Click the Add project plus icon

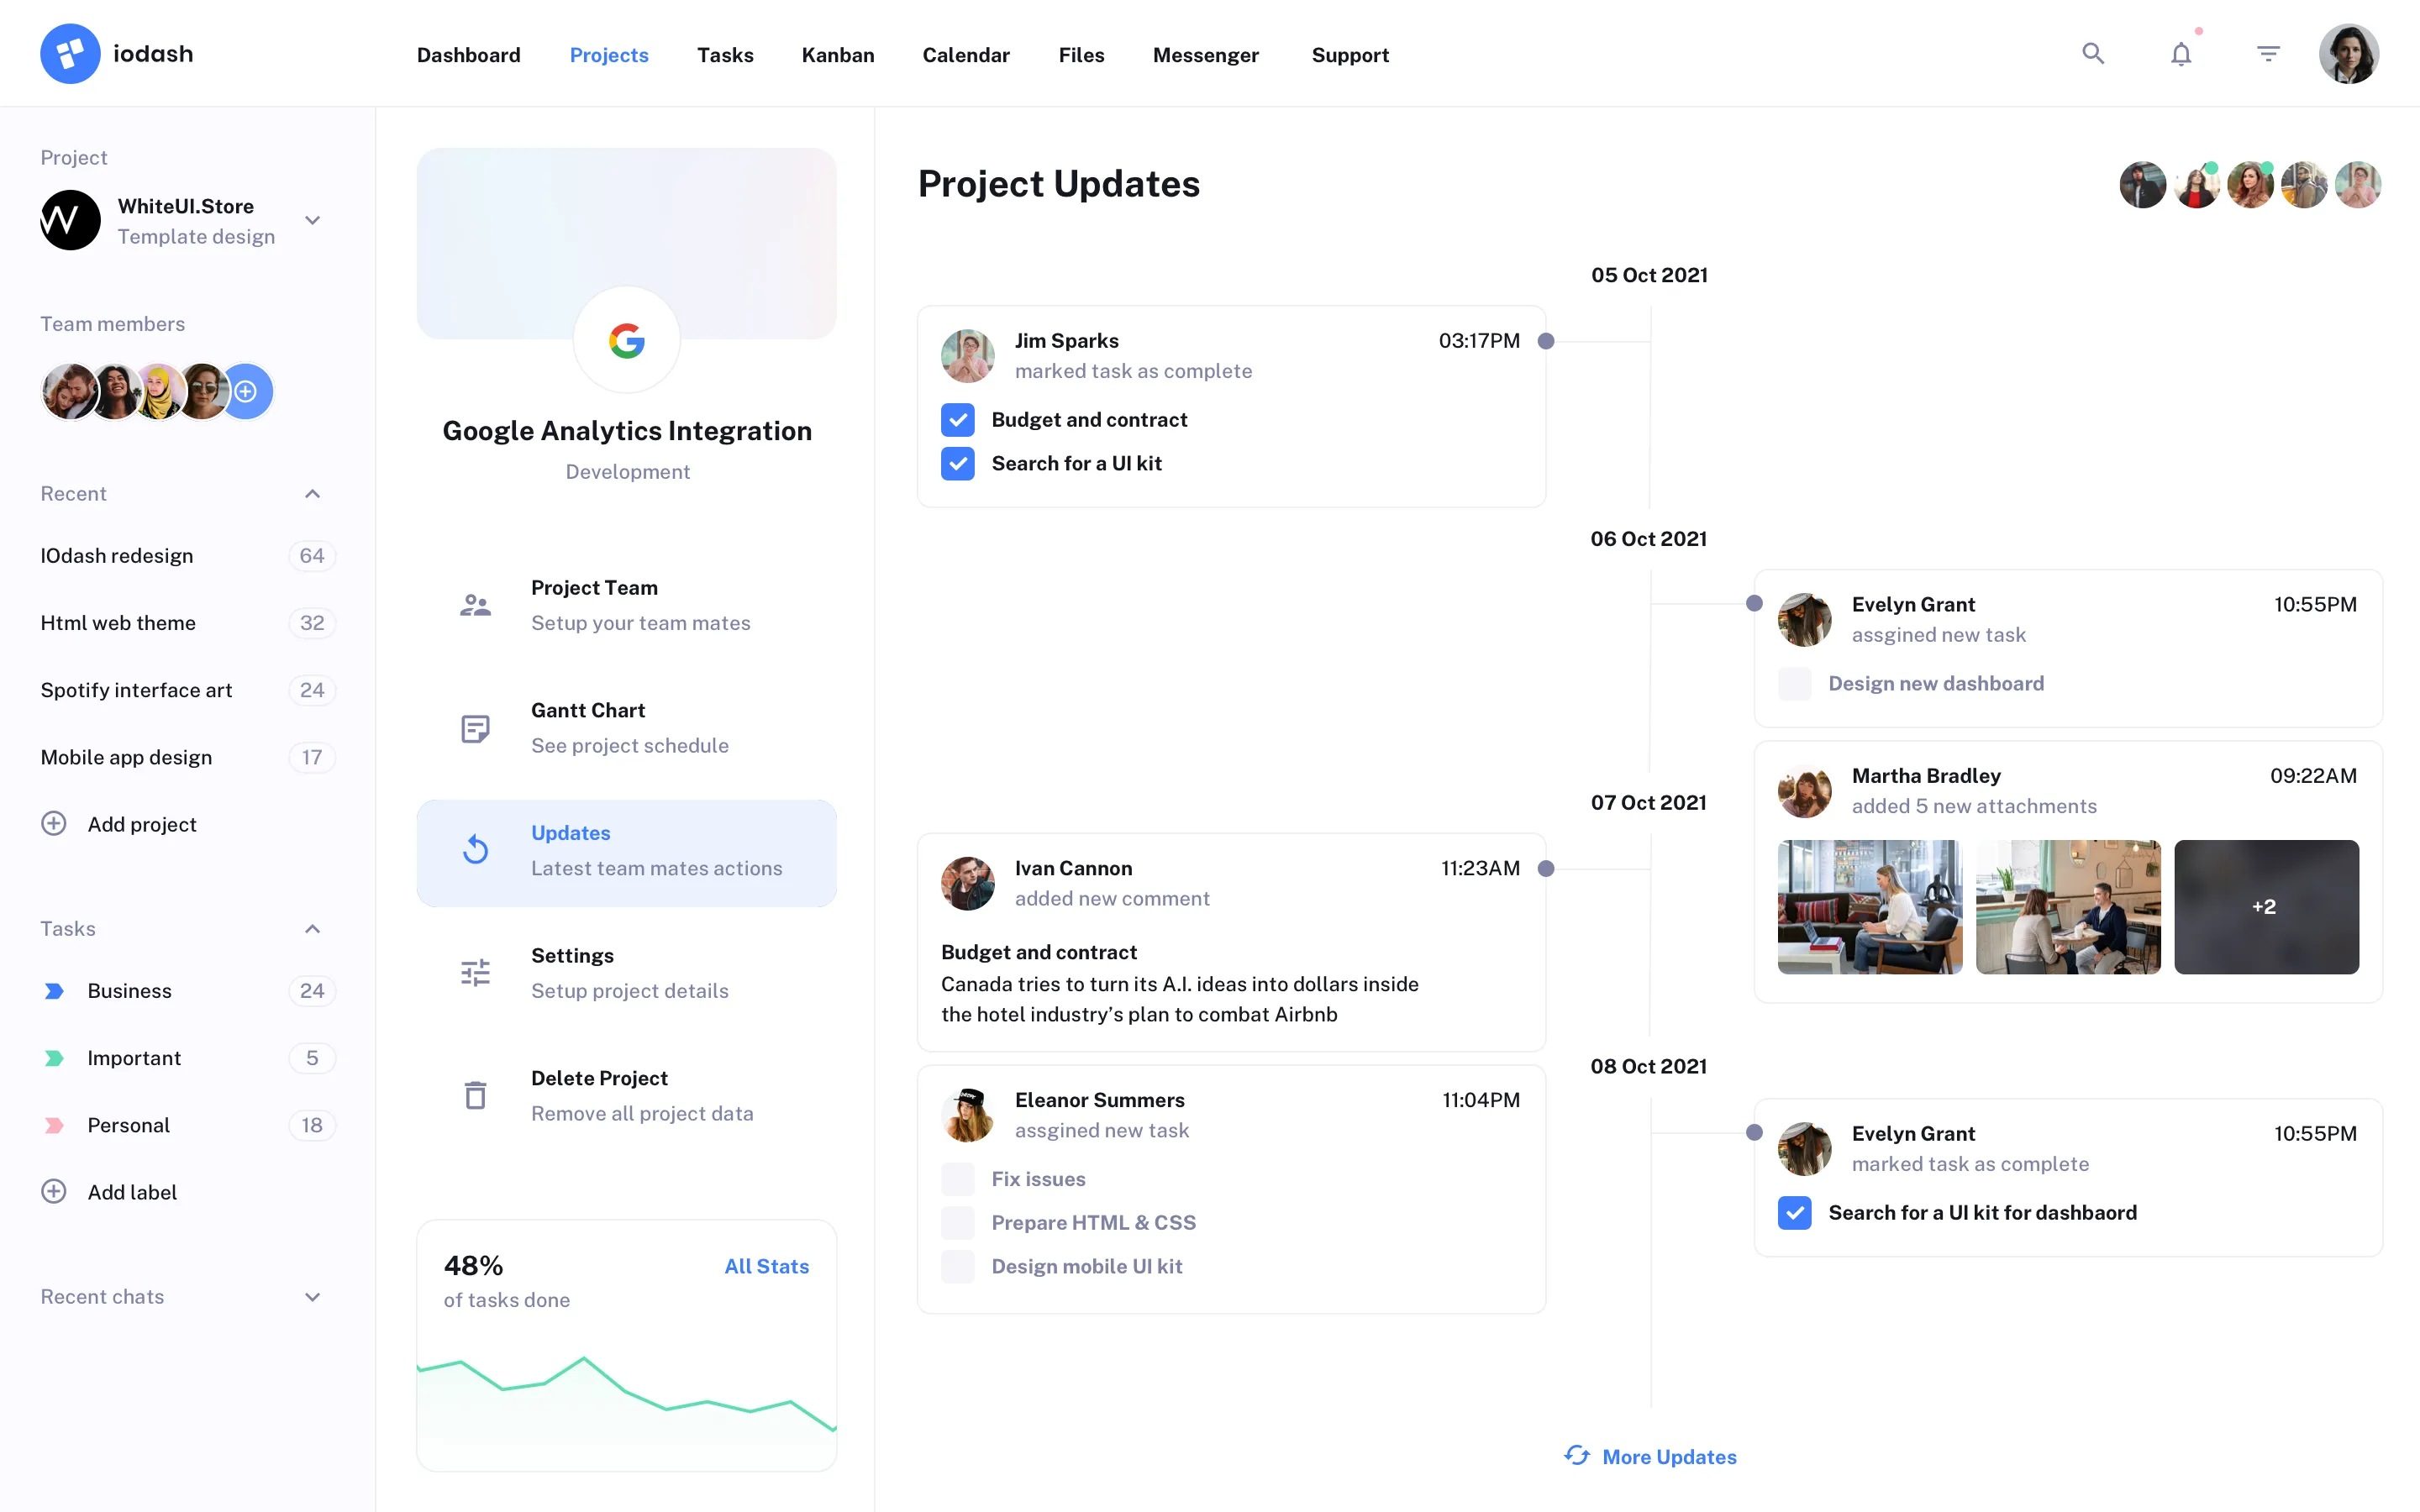pos(53,824)
